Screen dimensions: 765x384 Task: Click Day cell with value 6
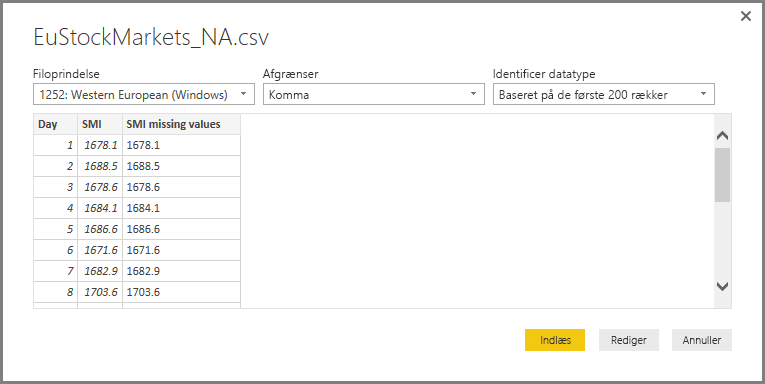point(55,250)
